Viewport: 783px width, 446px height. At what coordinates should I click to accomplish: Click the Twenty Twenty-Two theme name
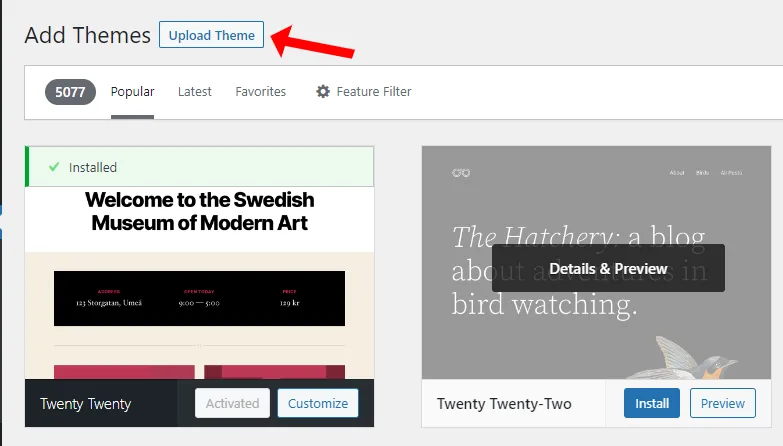504,404
